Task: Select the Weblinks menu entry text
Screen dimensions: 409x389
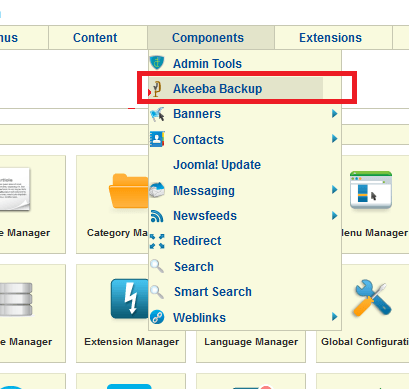Action: click(x=199, y=317)
